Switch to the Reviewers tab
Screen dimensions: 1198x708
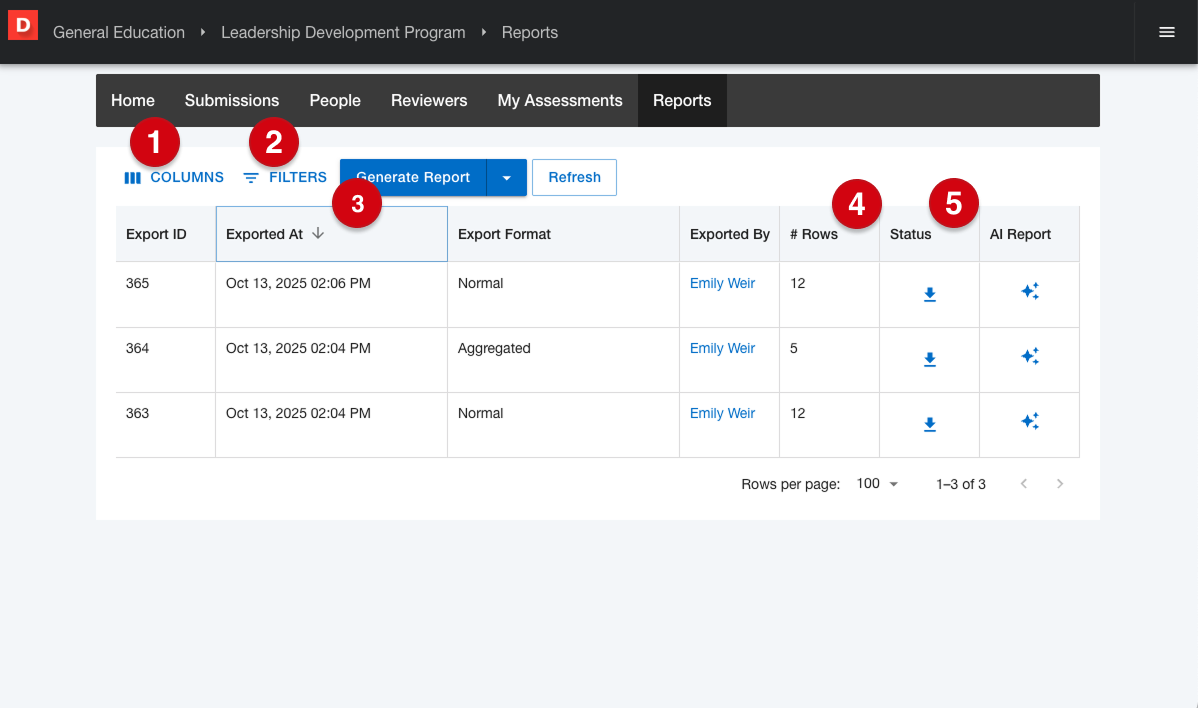429,101
